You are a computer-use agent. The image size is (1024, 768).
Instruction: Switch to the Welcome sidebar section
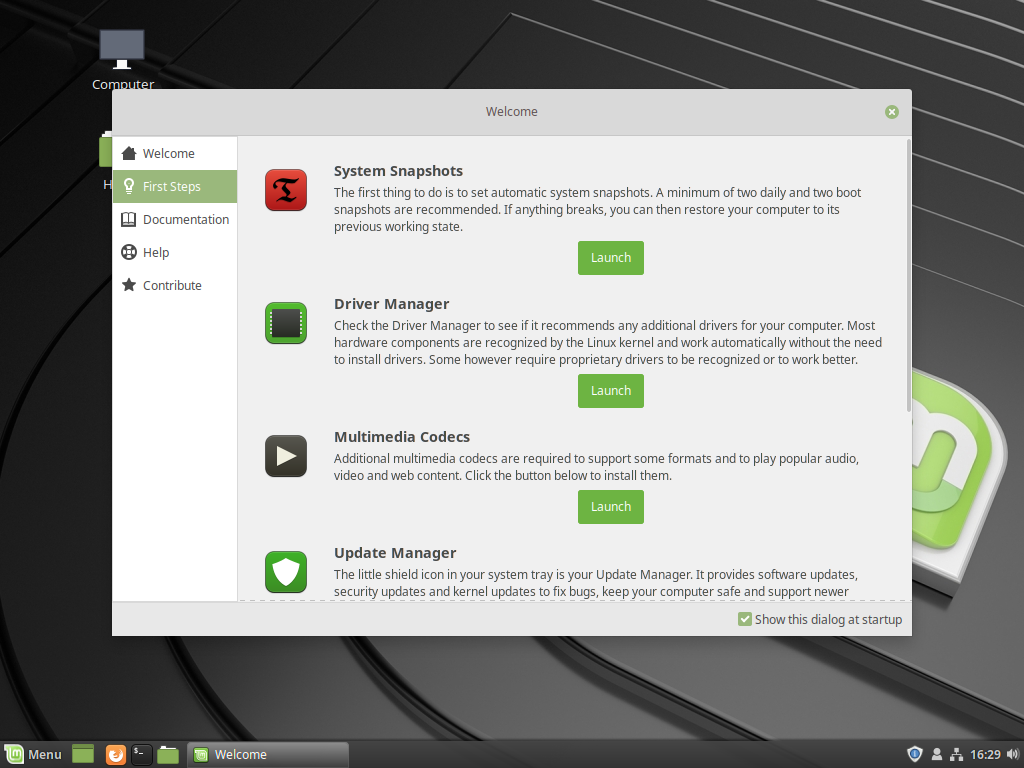click(x=175, y=153)
